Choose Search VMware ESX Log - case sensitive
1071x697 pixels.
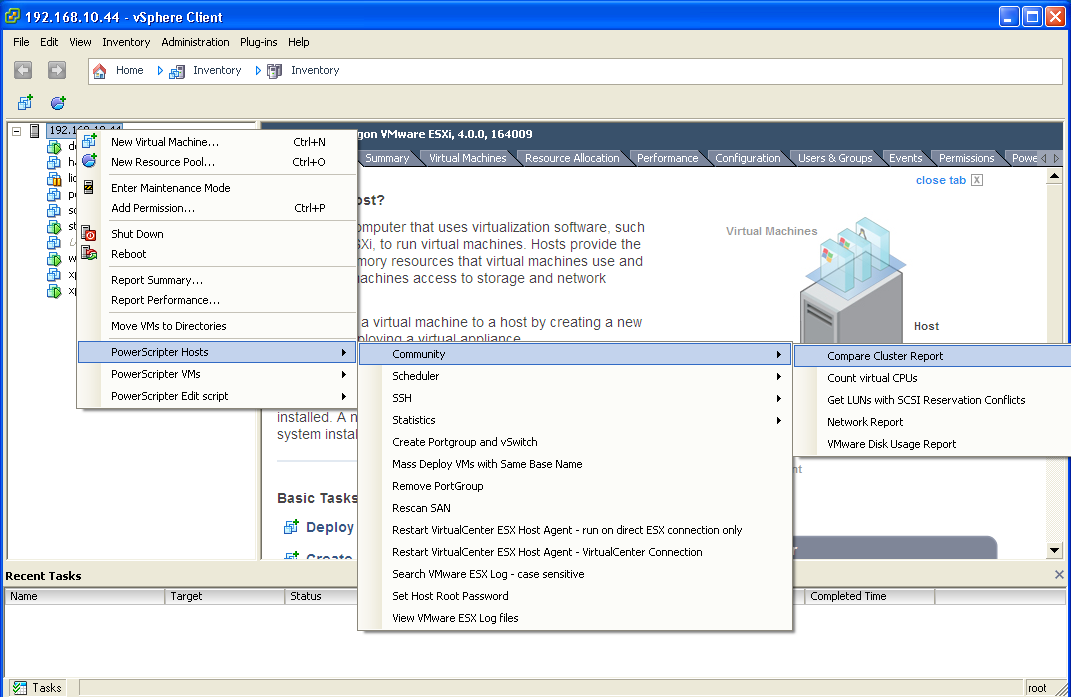coord(575,574)
